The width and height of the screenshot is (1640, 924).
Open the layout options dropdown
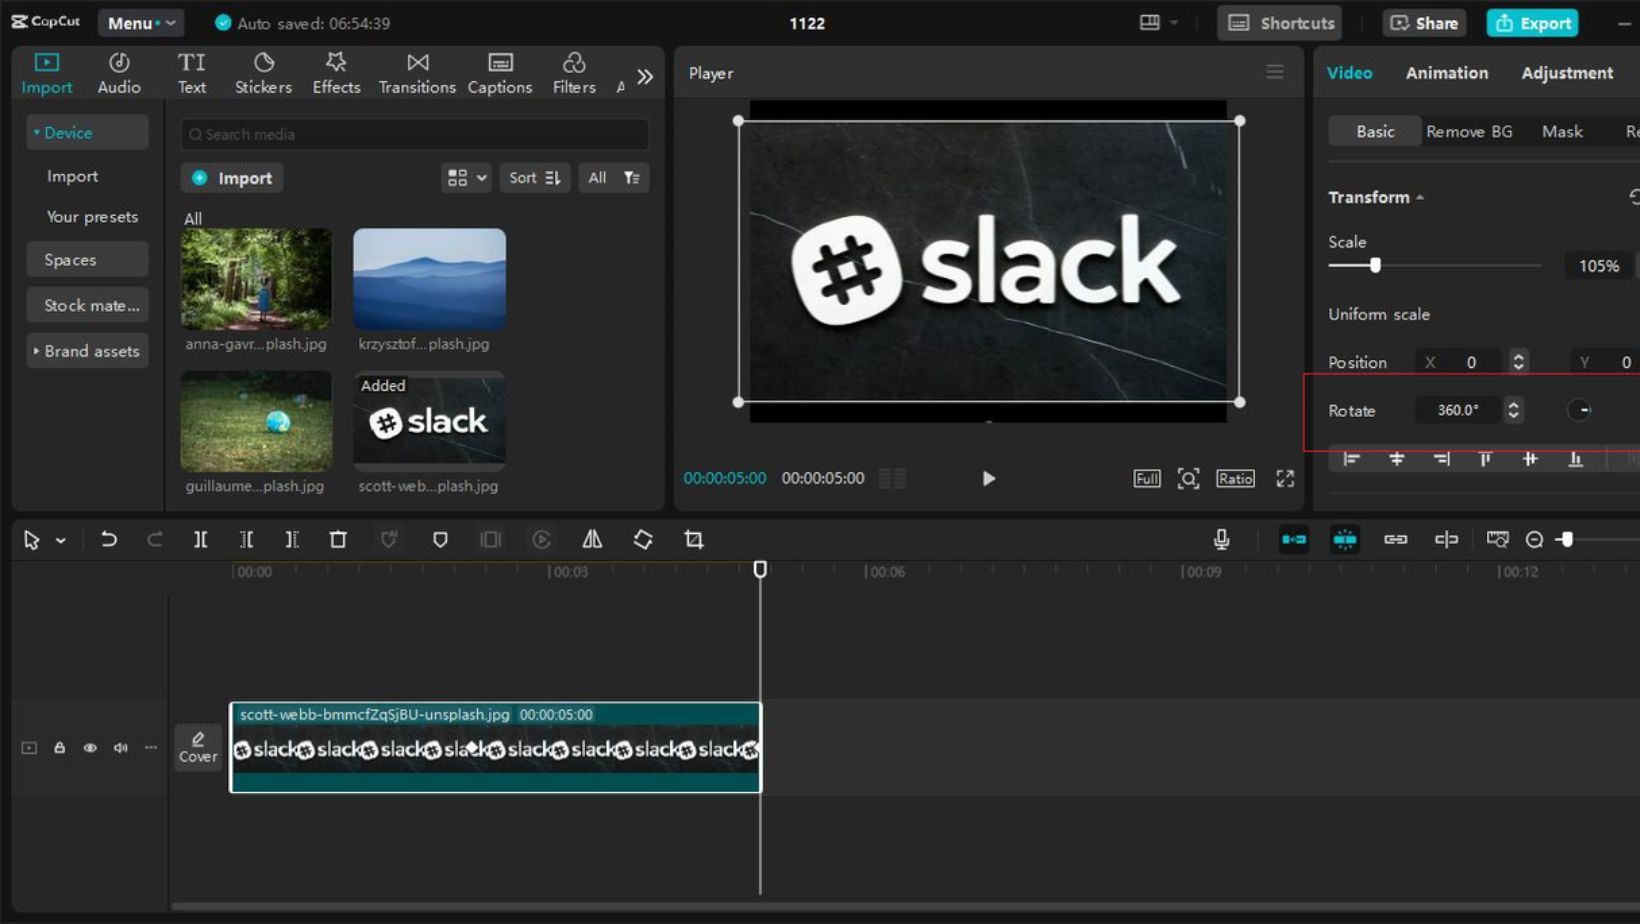coord(1158,22)
